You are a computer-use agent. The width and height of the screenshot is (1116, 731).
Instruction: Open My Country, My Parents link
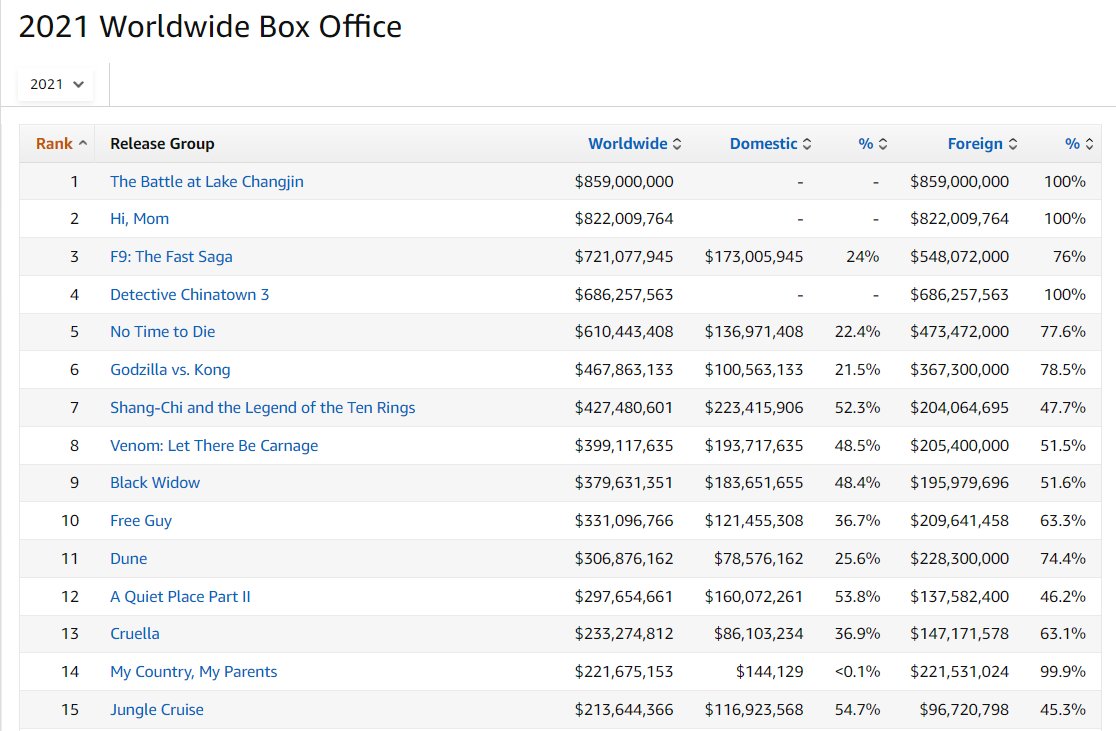(194, 671)
